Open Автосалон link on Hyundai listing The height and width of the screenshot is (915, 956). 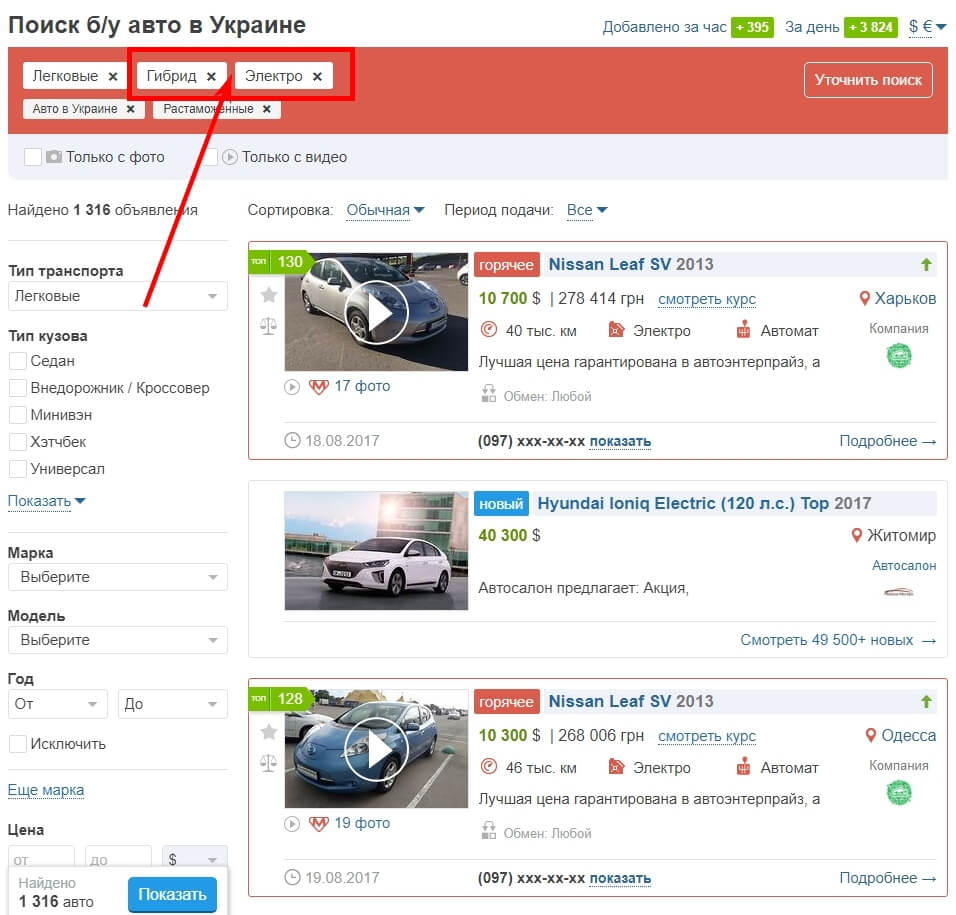tap(904, 566)
